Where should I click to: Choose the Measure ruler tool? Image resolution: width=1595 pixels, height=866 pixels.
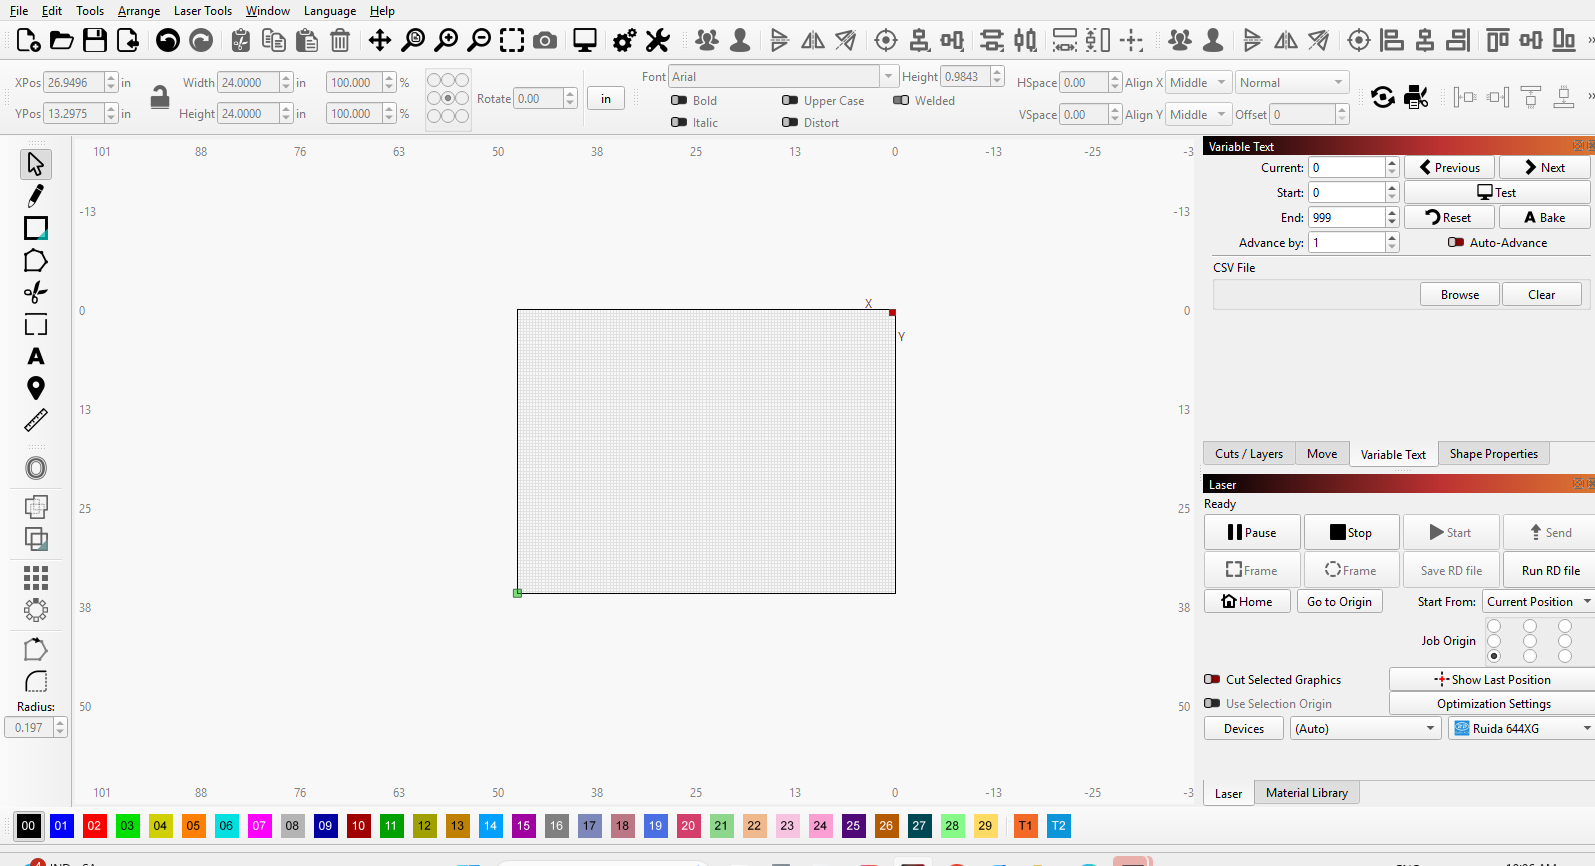(x=36, y=421)
